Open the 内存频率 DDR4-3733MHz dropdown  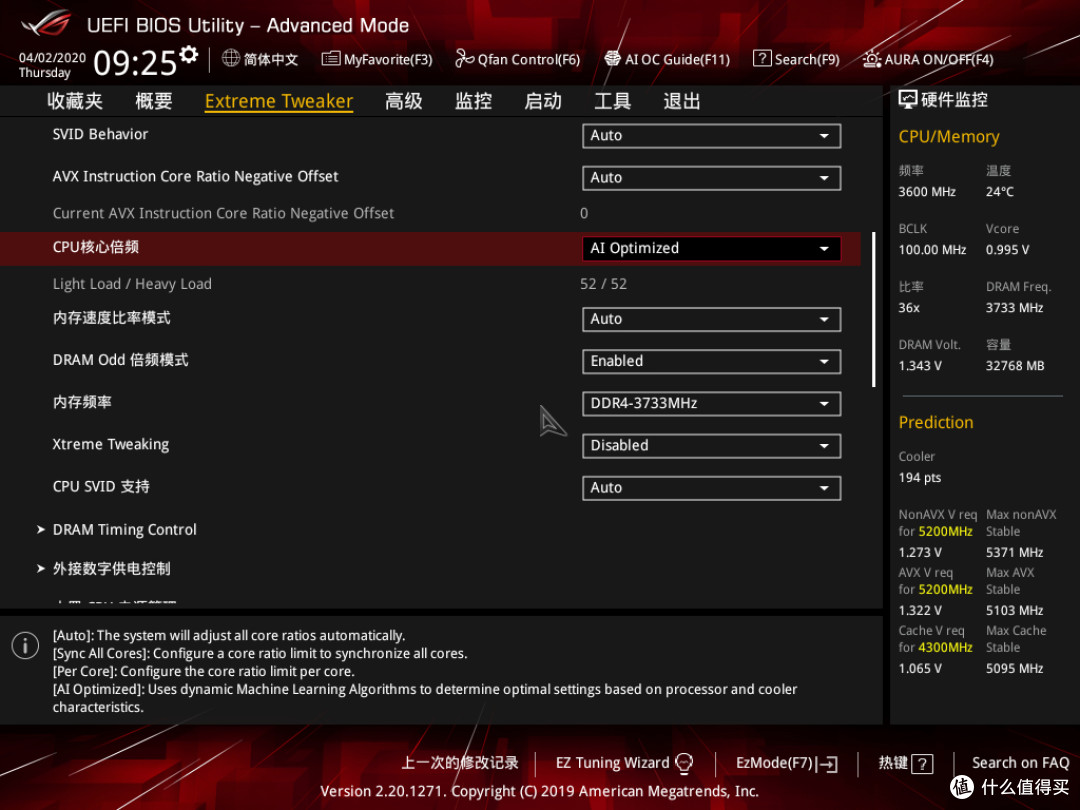point(711,404)
